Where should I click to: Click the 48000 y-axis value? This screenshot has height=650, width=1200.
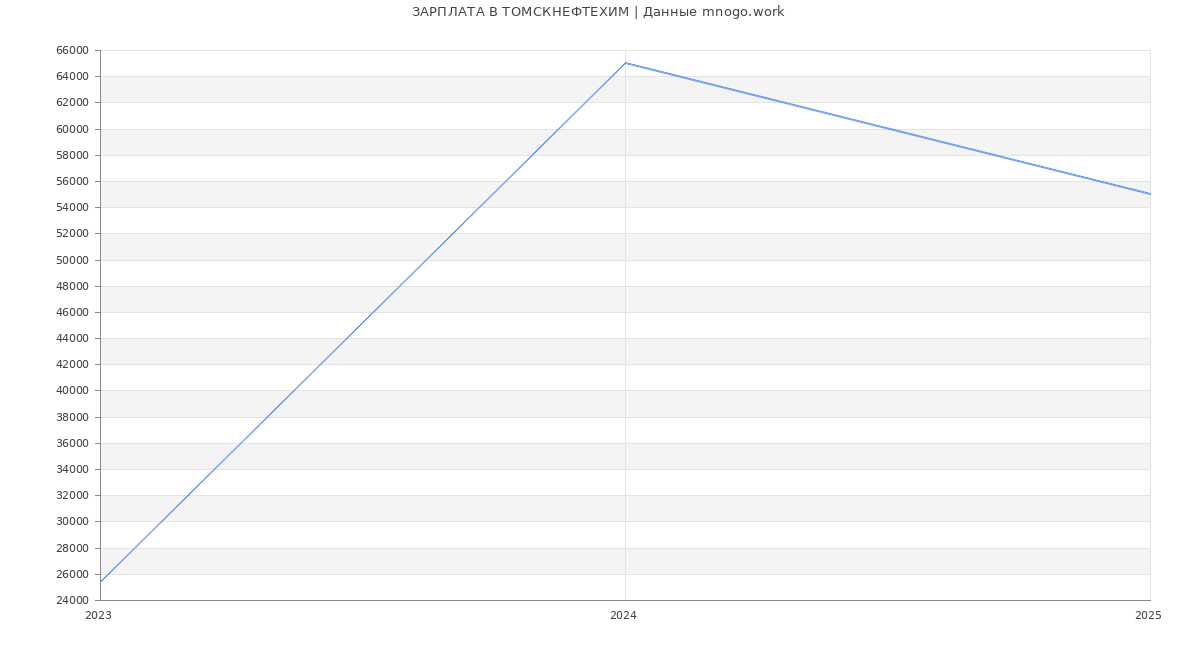click(x=72, y=286)
